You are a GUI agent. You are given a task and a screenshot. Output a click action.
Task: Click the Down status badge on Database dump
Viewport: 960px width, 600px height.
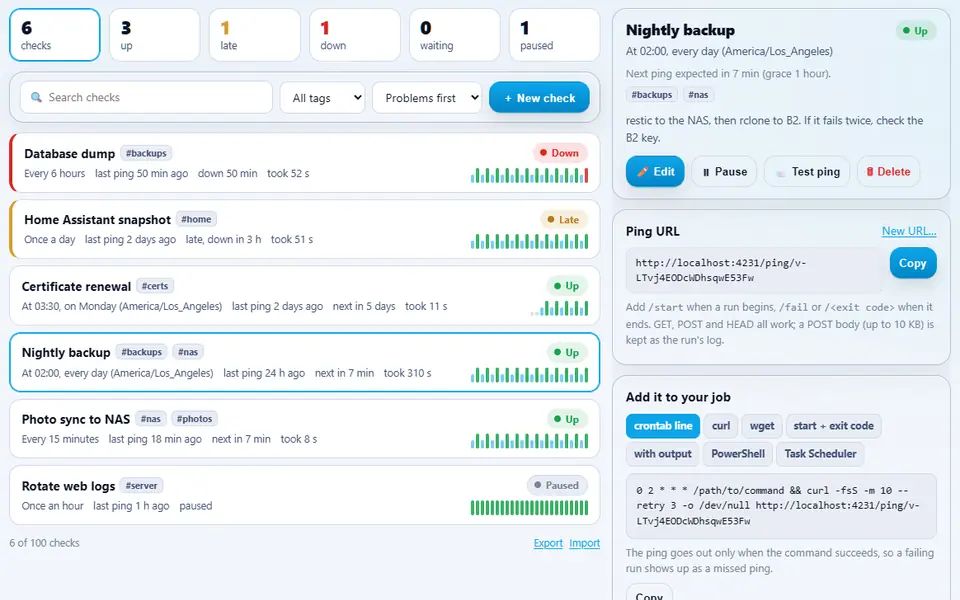click(x=560, y=153)
